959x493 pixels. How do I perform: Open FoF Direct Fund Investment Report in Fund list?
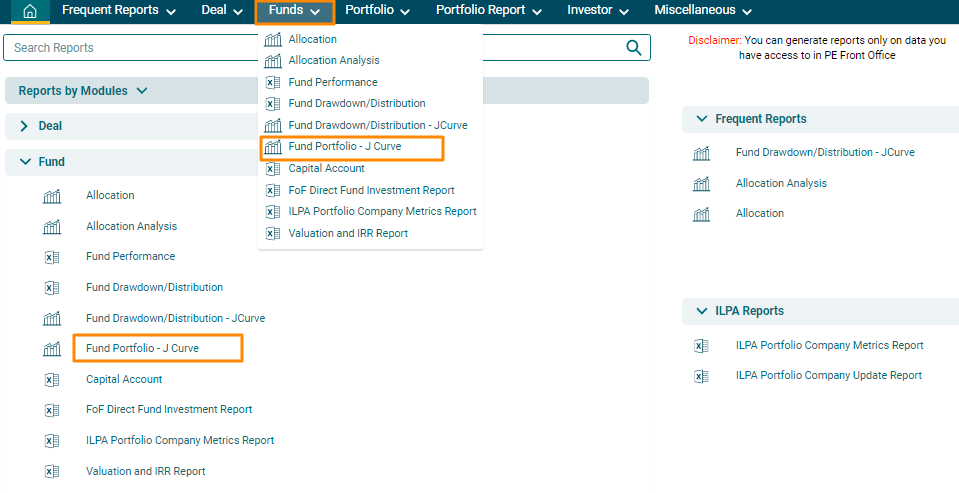point(169,410)
